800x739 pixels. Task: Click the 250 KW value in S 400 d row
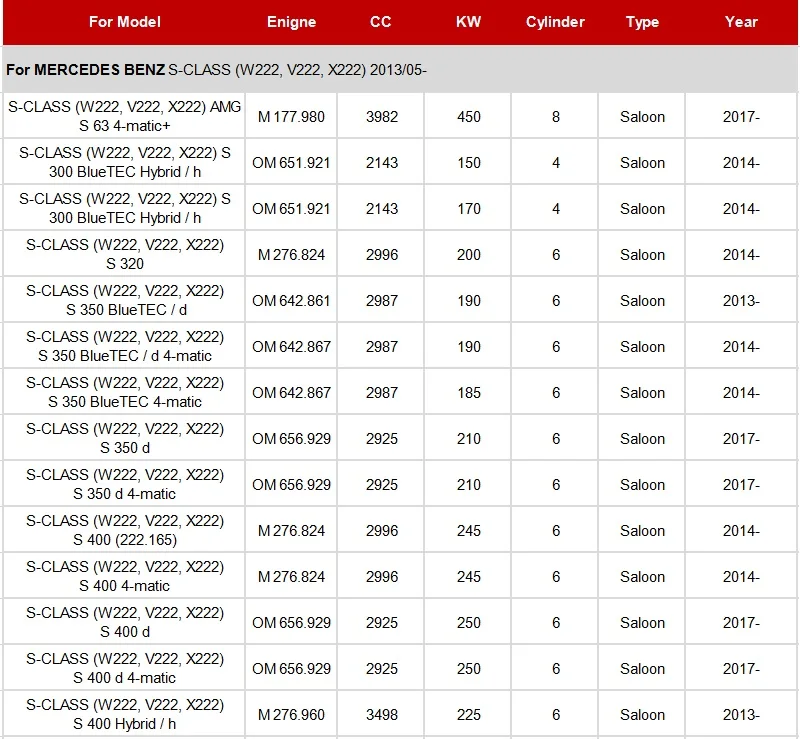tap(469, 623)
